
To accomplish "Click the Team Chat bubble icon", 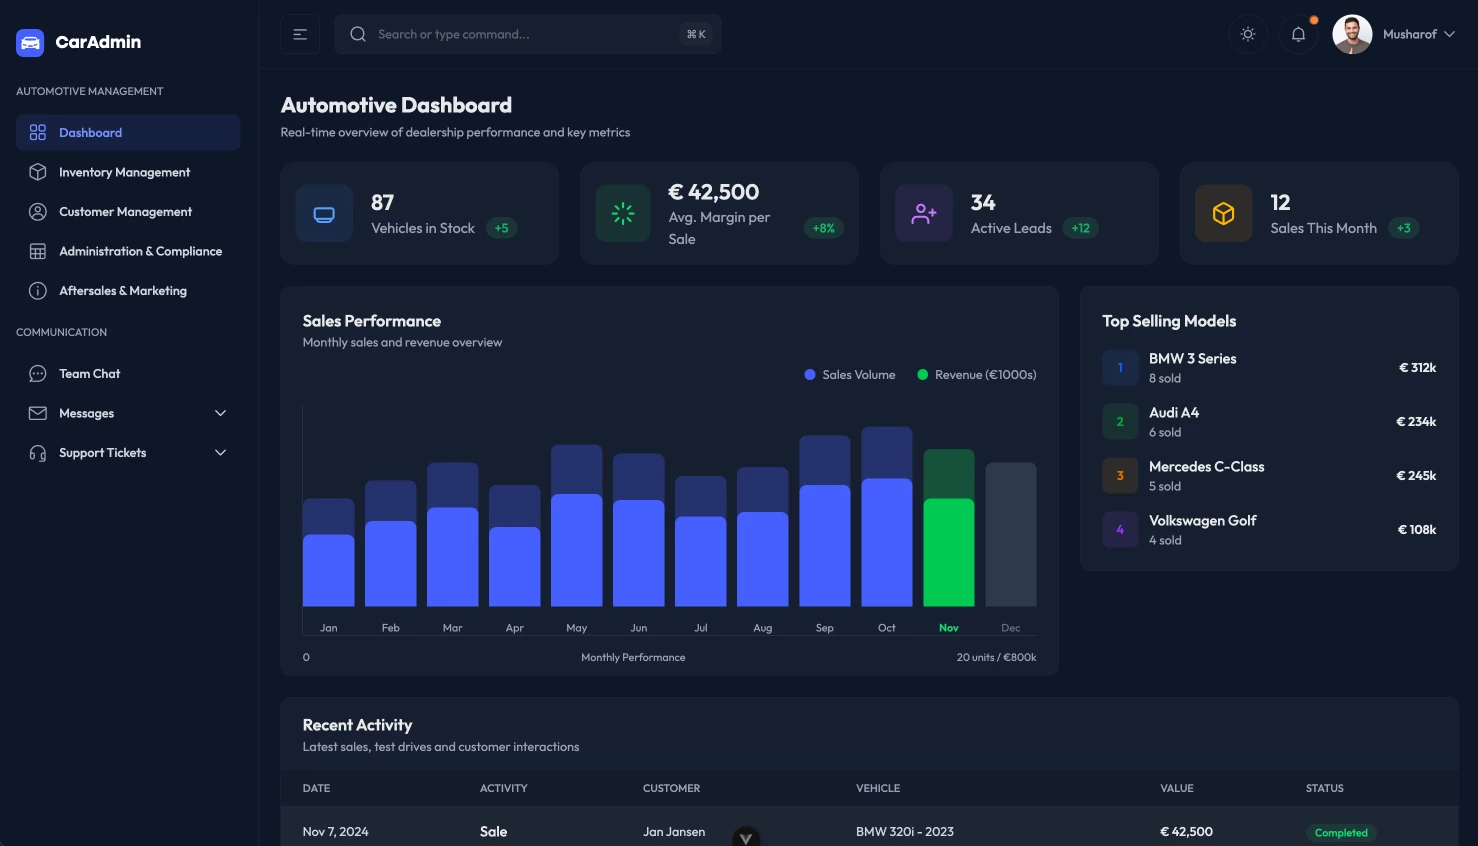I will [x=38, y=374].
